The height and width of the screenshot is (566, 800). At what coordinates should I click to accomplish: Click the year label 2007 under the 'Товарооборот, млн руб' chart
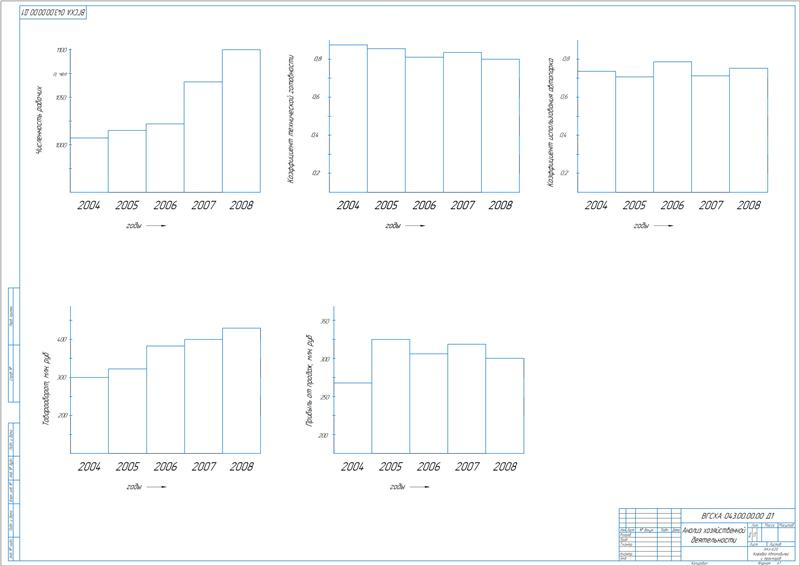point(204,466)
